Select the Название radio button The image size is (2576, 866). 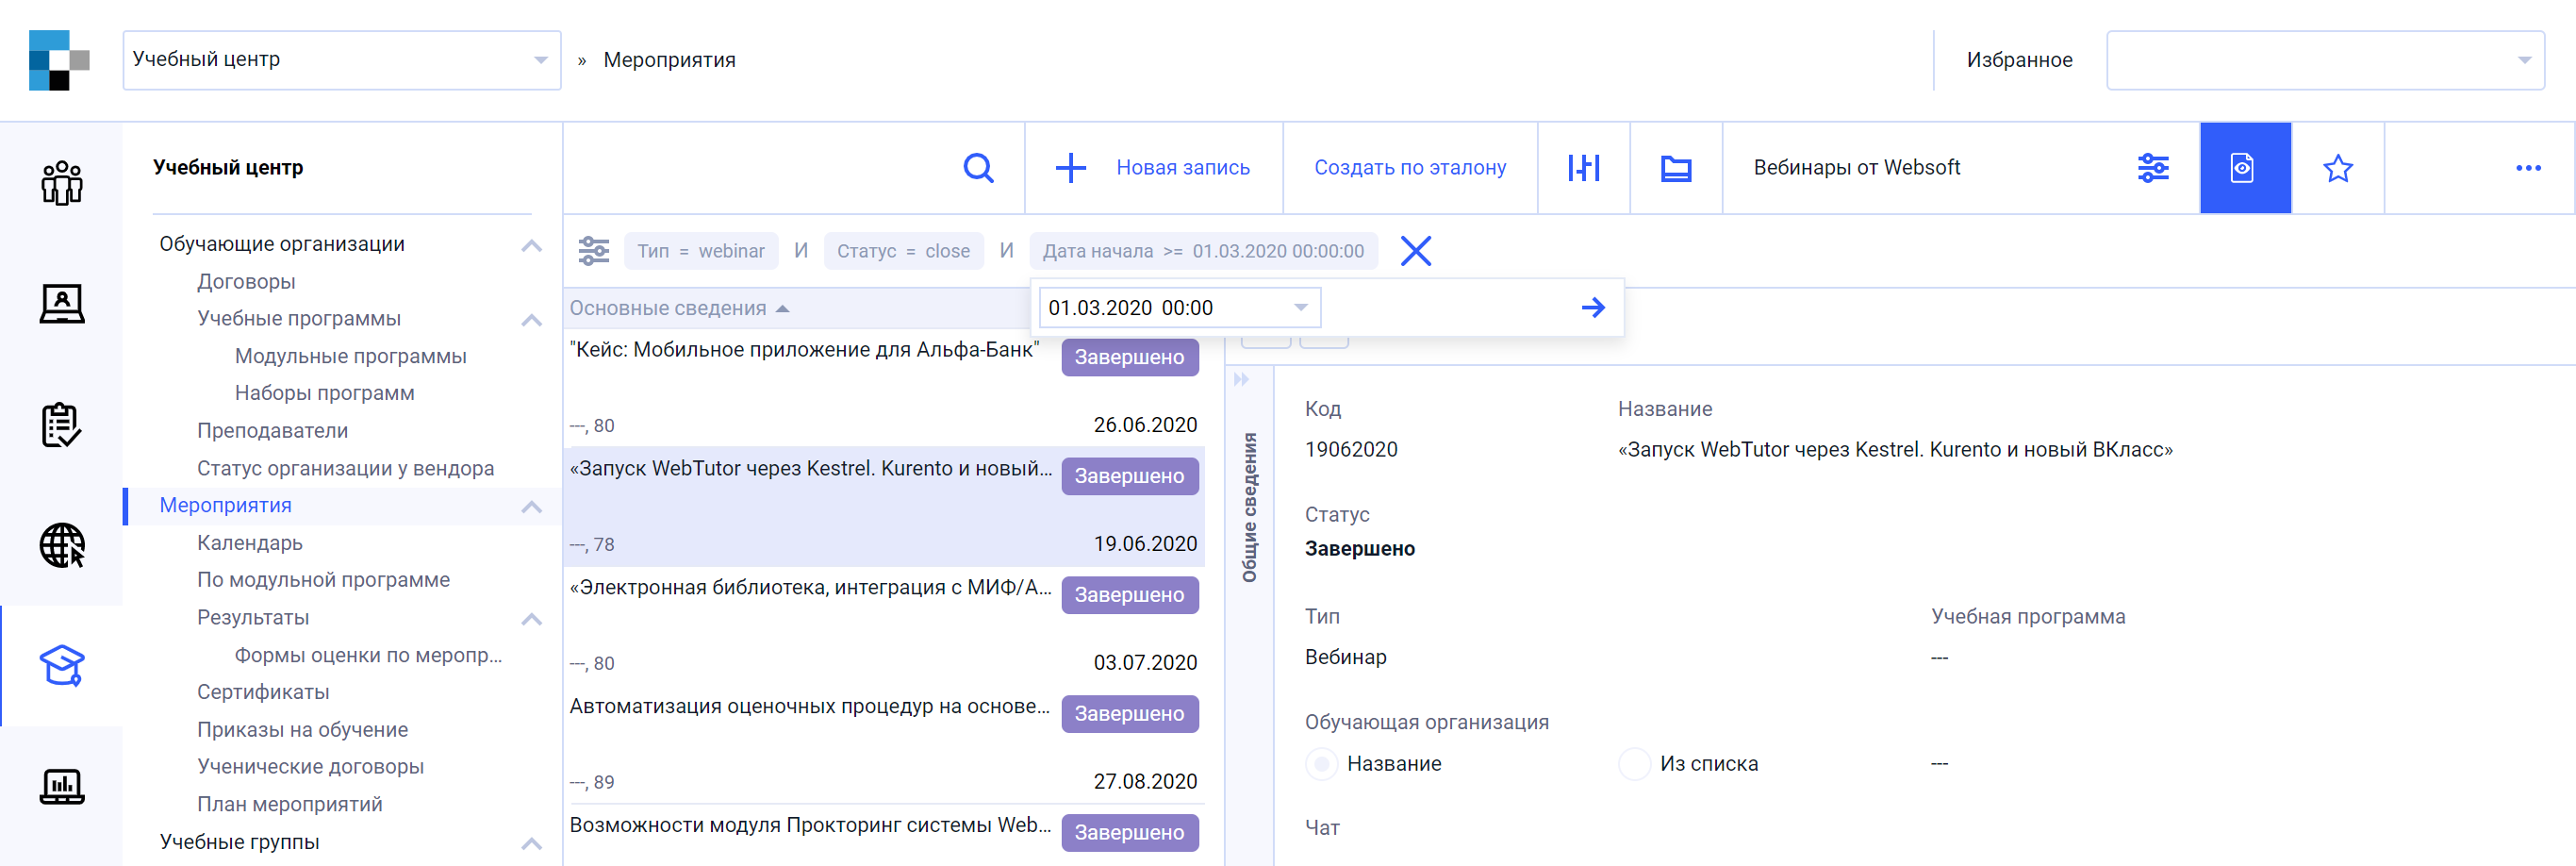point(1322,763)
